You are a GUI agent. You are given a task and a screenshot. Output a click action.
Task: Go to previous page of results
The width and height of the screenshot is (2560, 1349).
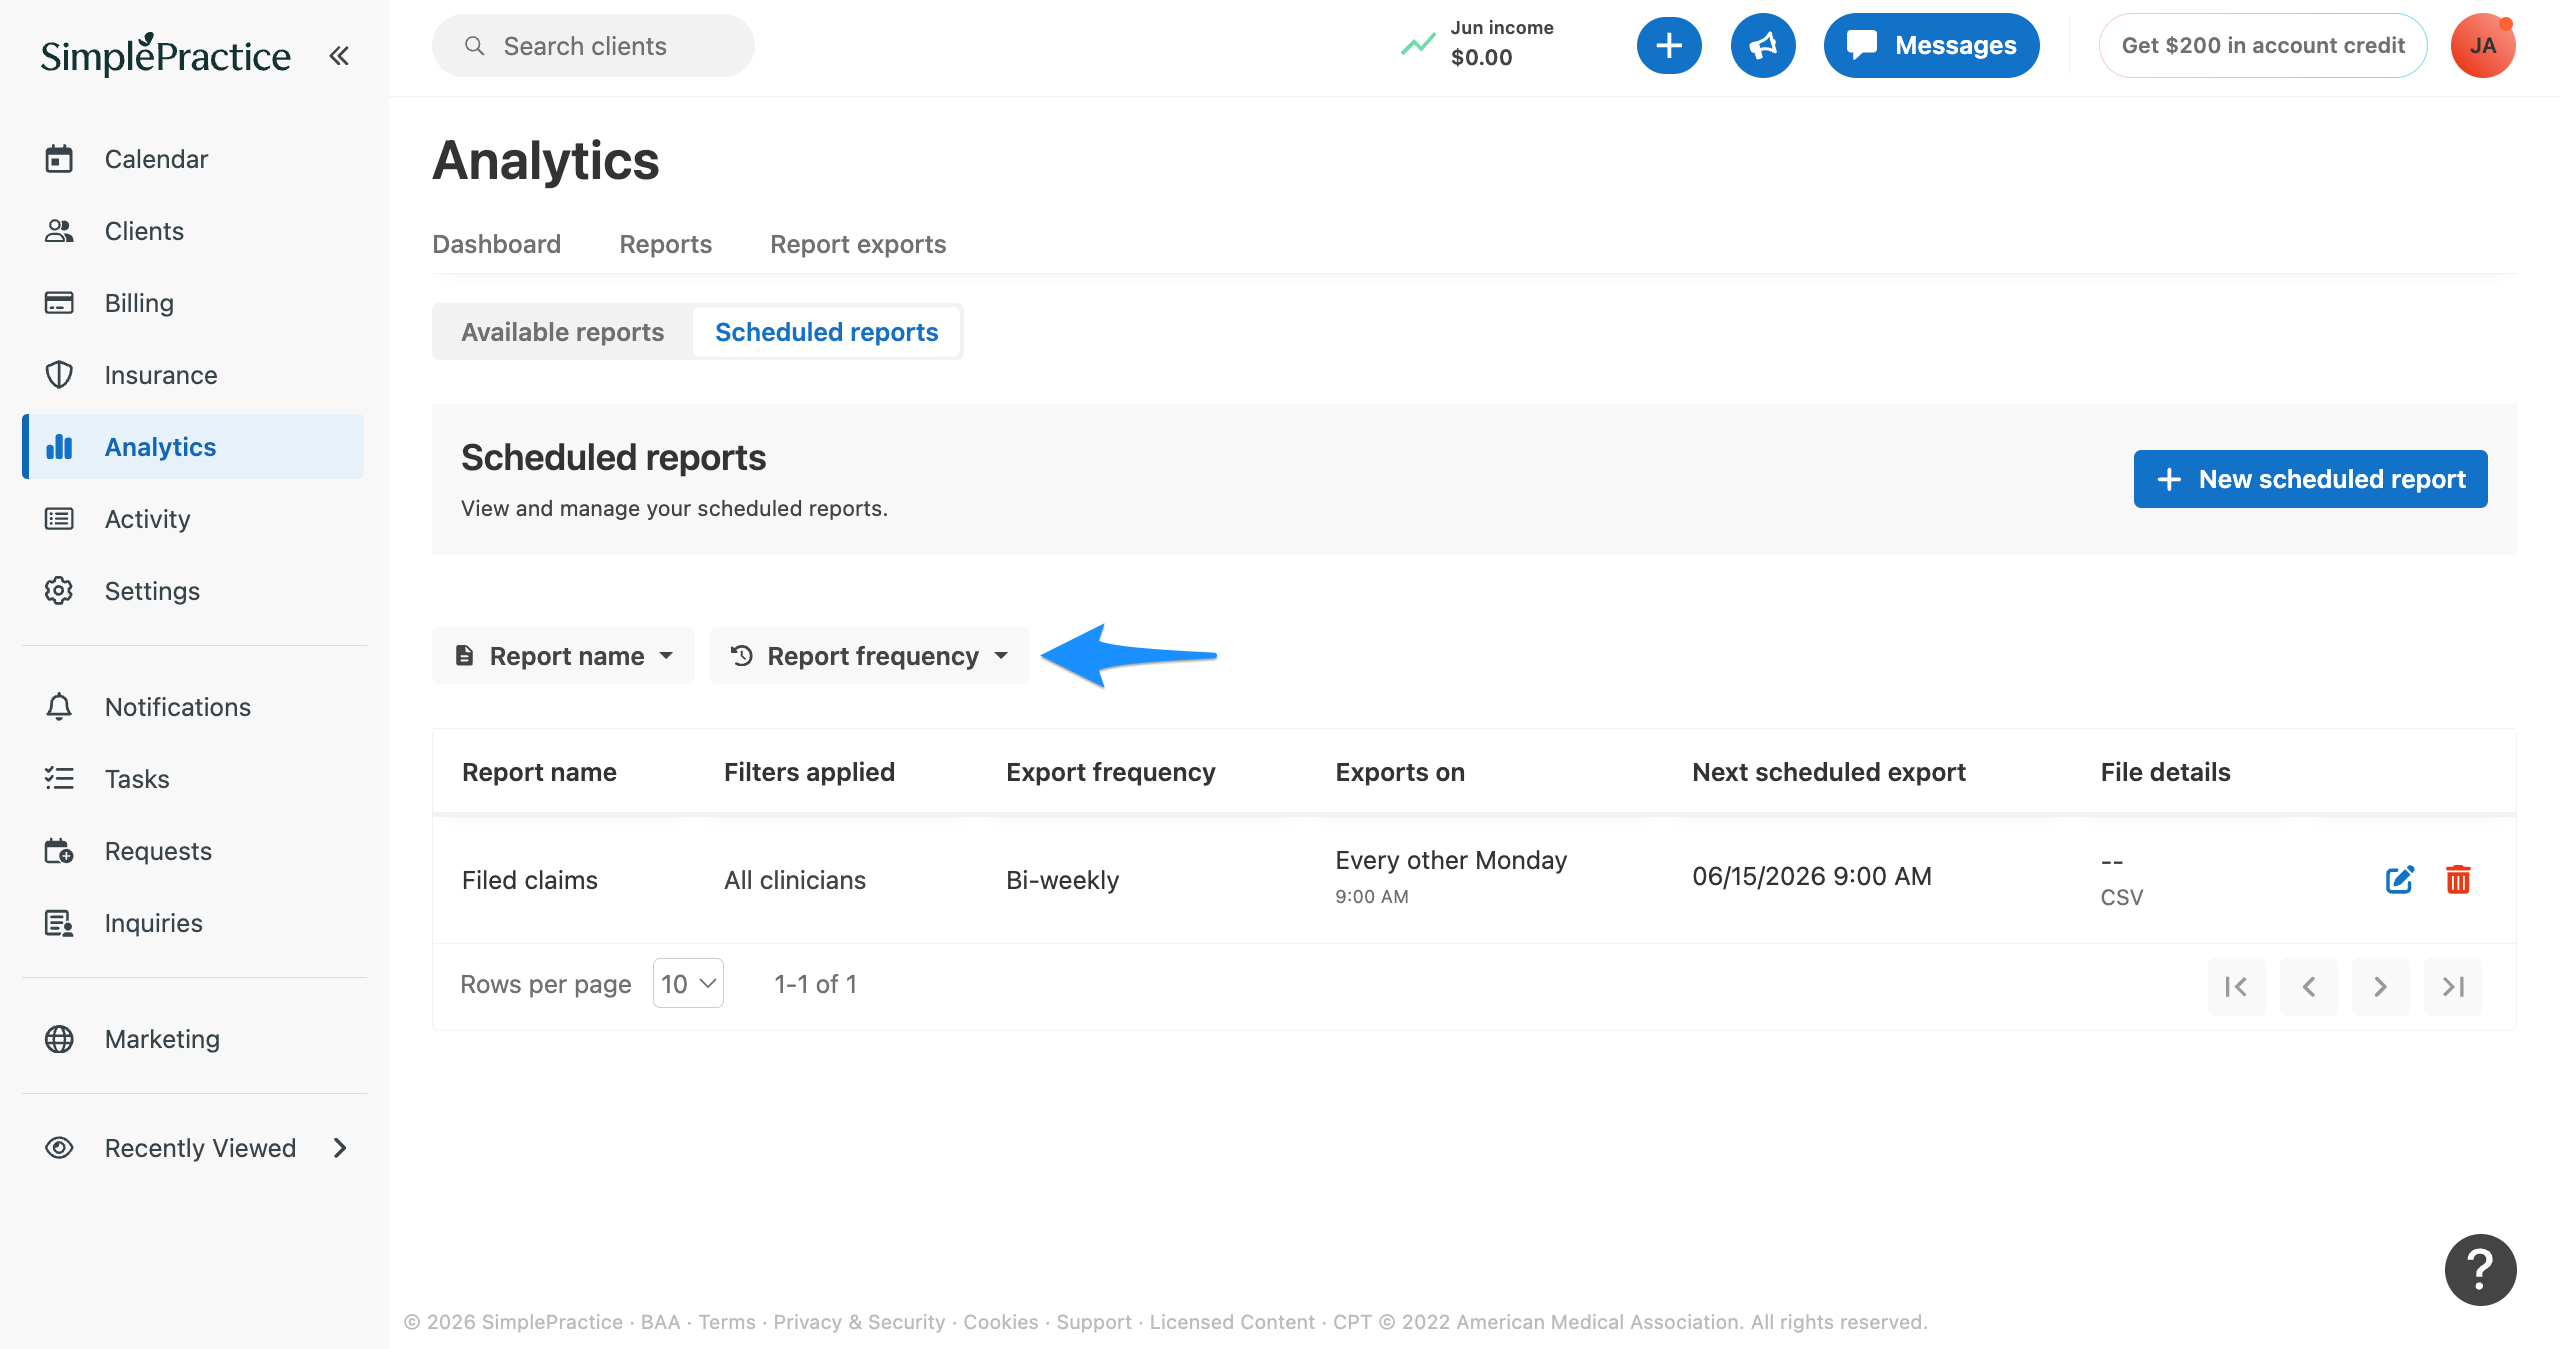[2308, 987]
